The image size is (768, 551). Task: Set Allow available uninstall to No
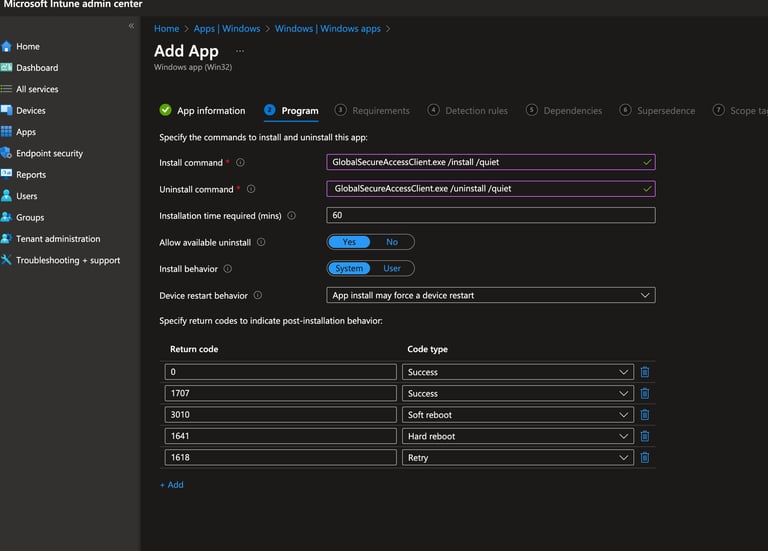(392, 242)
